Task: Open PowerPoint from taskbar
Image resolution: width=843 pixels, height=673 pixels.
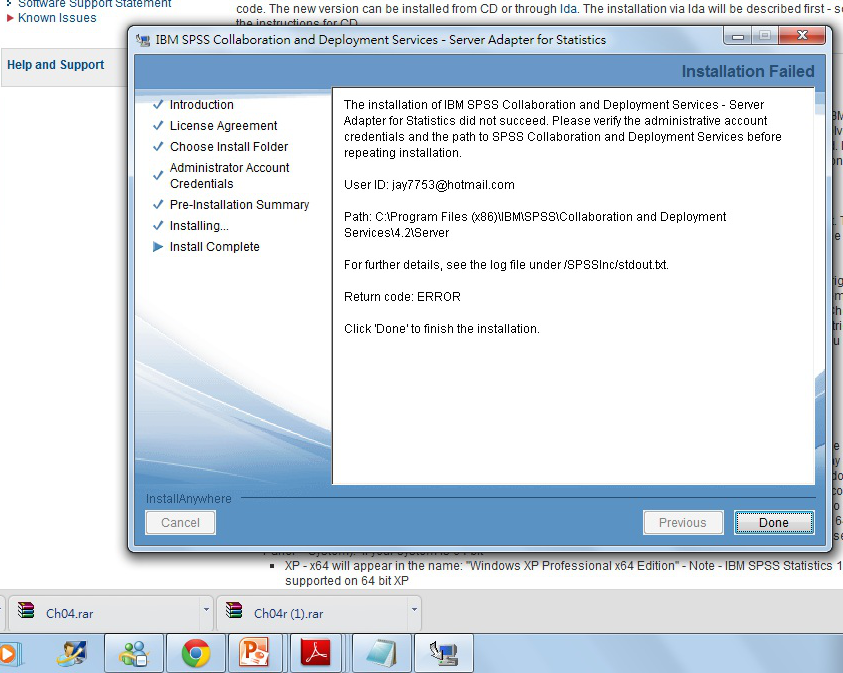Action: 254,653
